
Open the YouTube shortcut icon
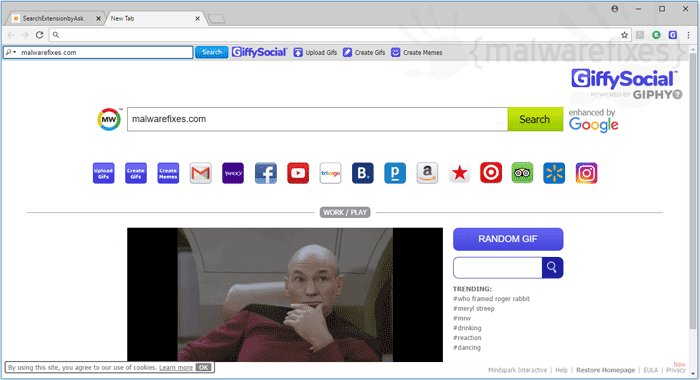(x=298, y=173)
